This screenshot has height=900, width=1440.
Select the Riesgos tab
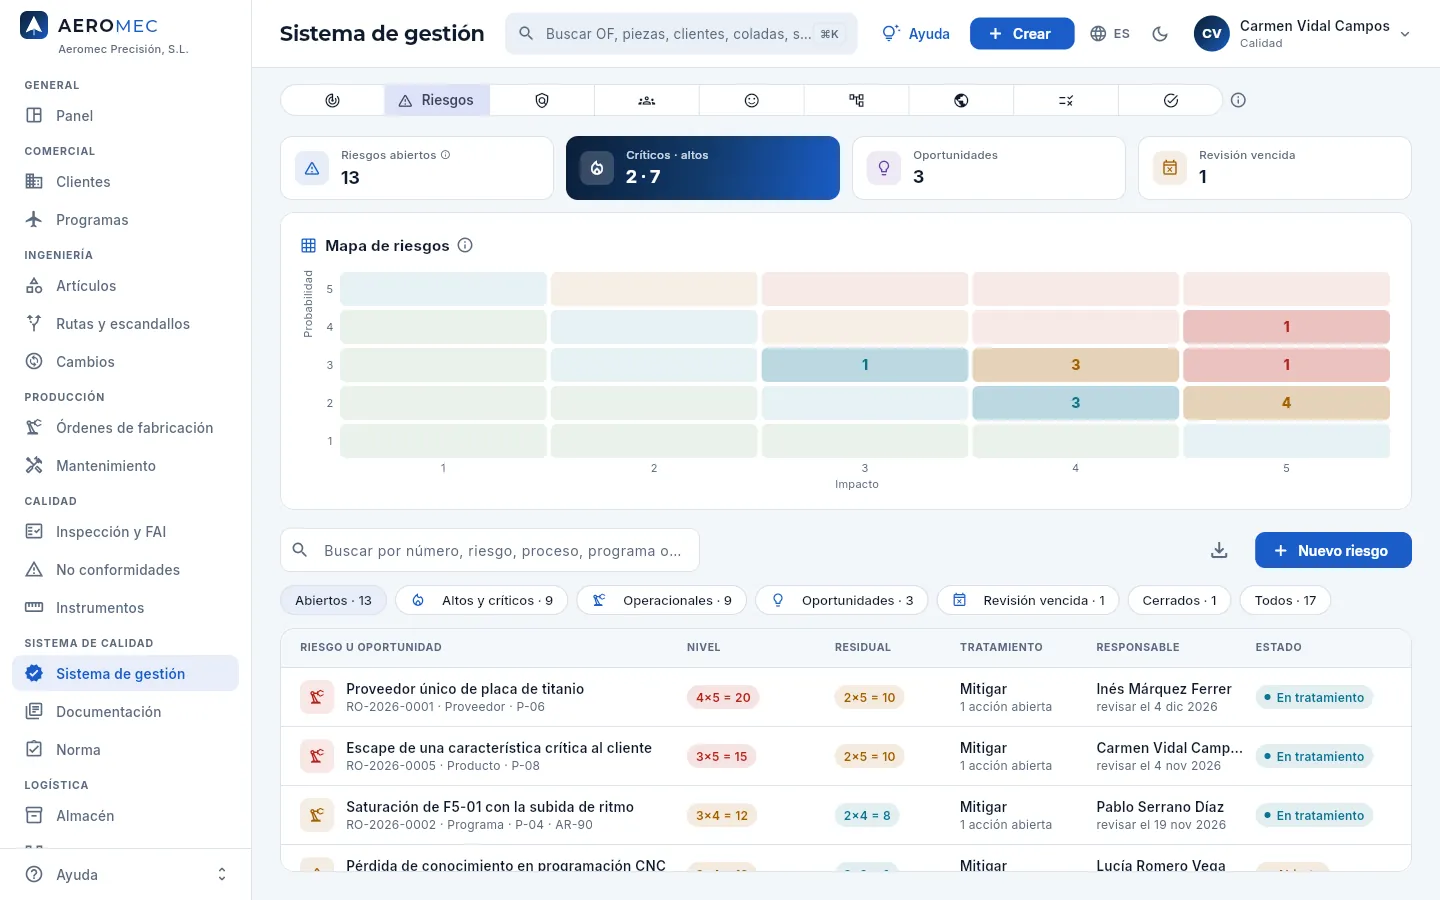coord(437,100)
